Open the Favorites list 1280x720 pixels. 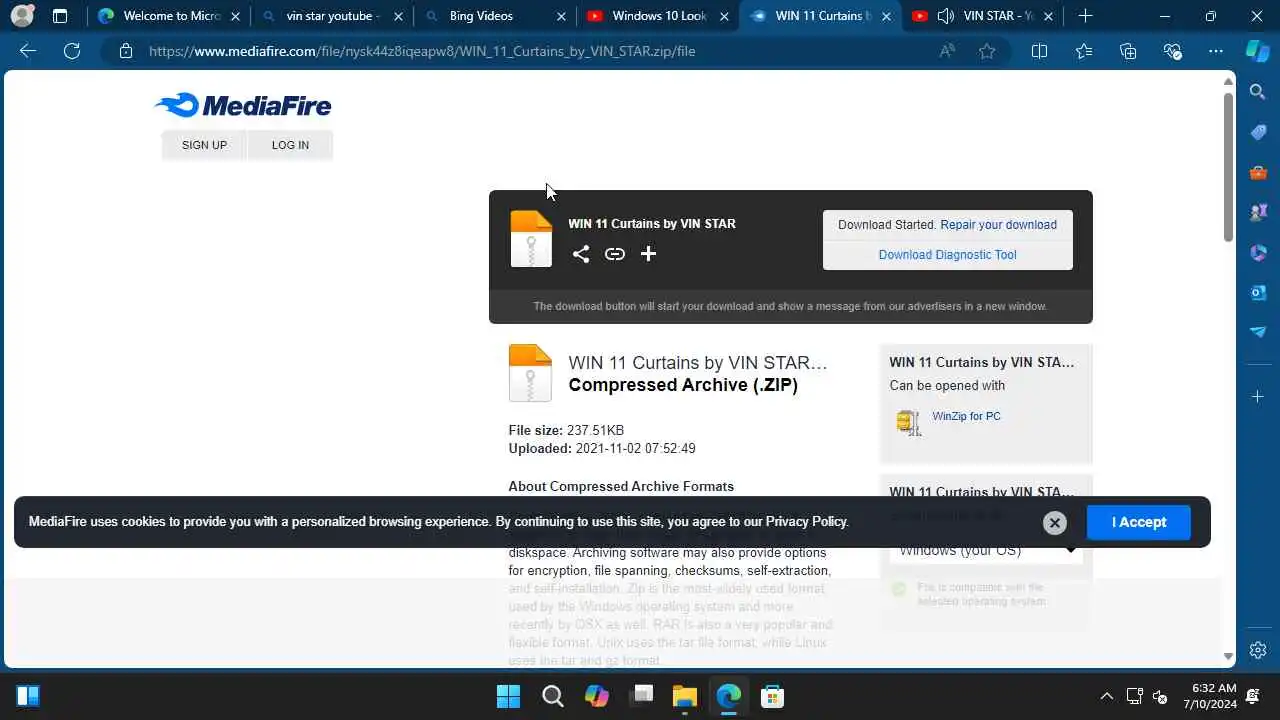coord(1084,51)
